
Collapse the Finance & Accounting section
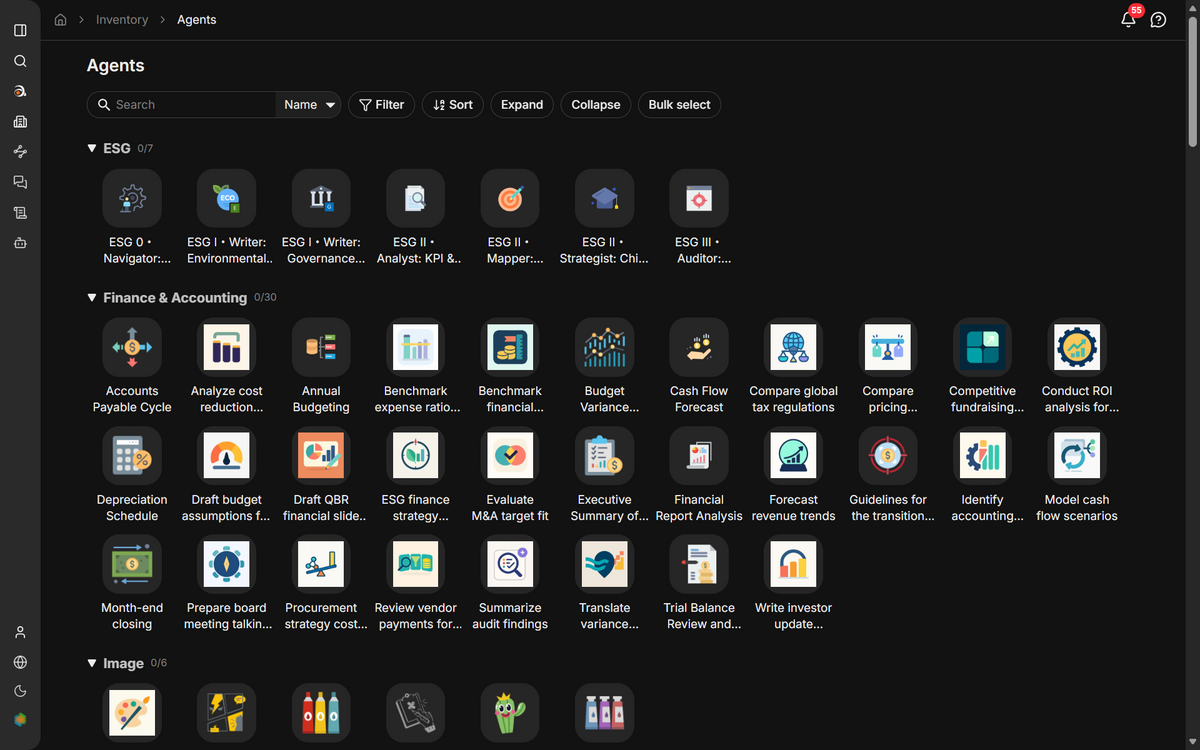[92, 298]
